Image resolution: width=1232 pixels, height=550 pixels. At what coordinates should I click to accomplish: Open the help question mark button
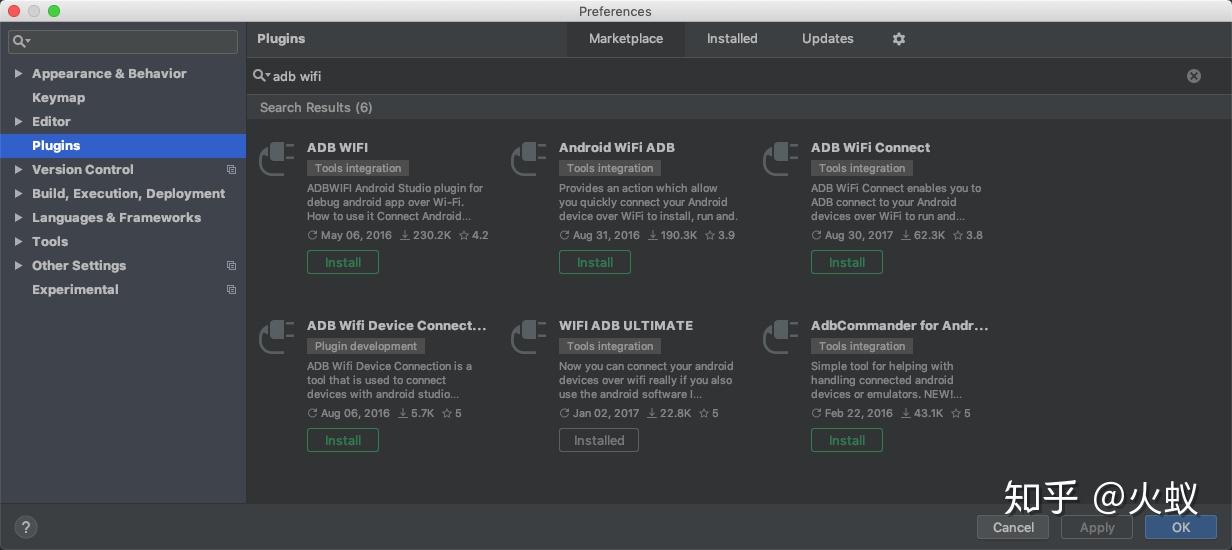26,527
